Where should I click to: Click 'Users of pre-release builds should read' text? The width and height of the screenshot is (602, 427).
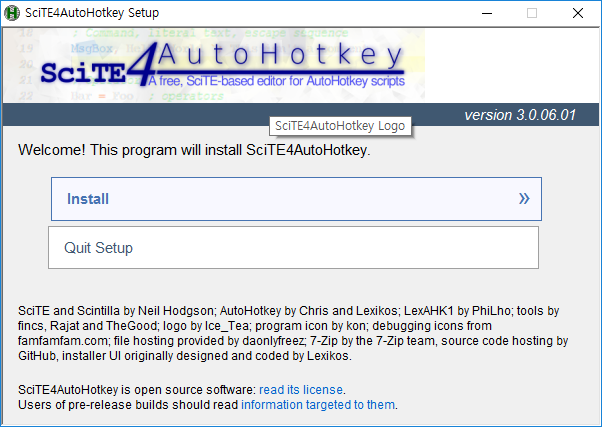(x=128, y=405)
